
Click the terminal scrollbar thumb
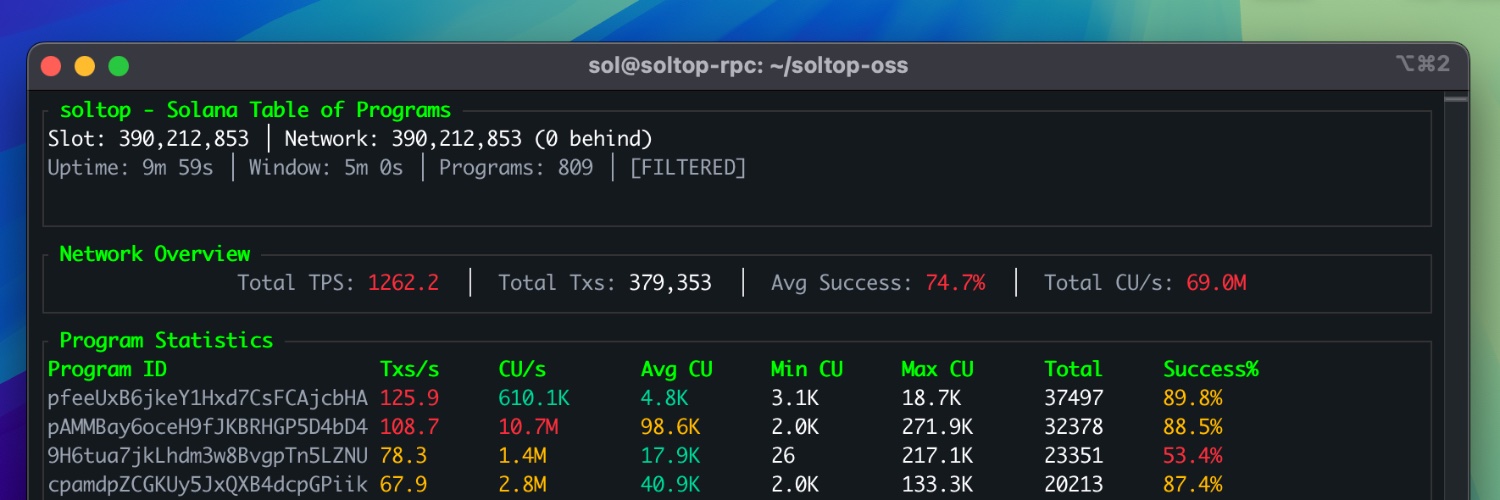pos(1456,99)
